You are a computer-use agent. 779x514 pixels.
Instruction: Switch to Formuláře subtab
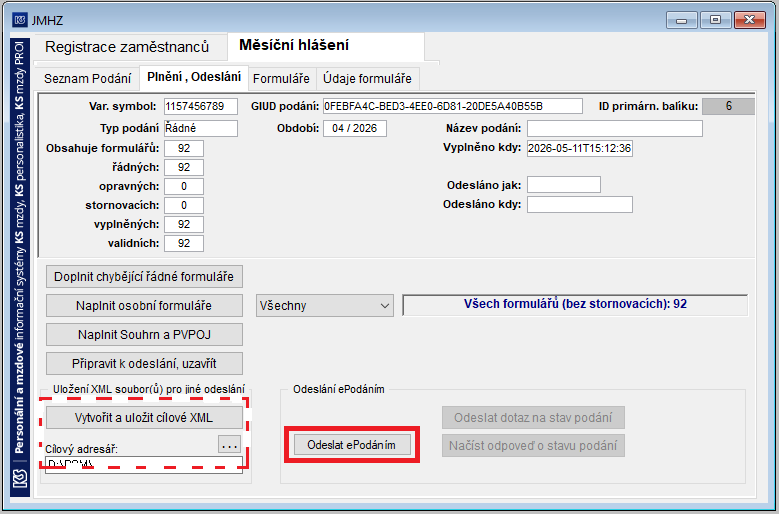(x=281, y=79)
